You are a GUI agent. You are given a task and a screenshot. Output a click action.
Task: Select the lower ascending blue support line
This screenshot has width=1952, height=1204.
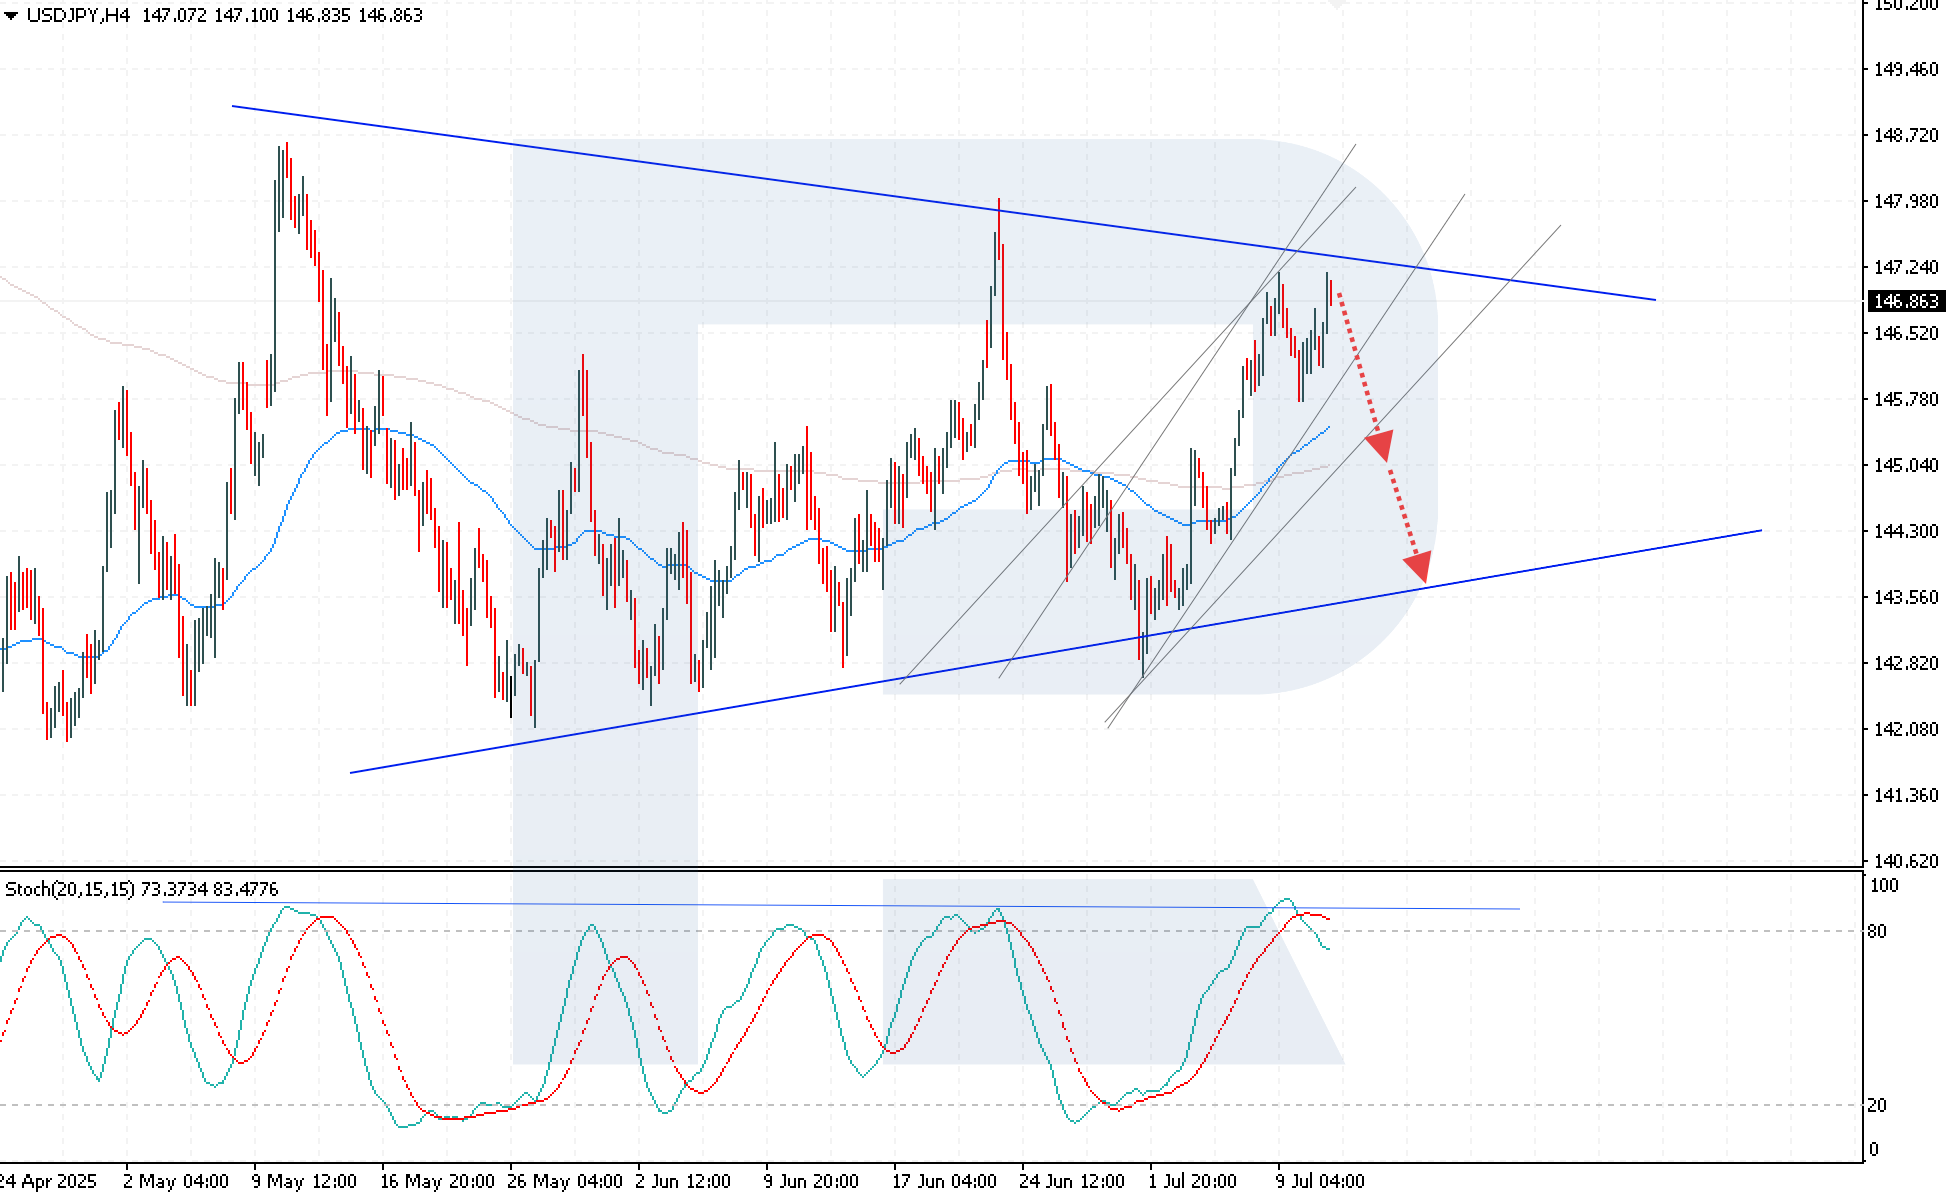700,713
